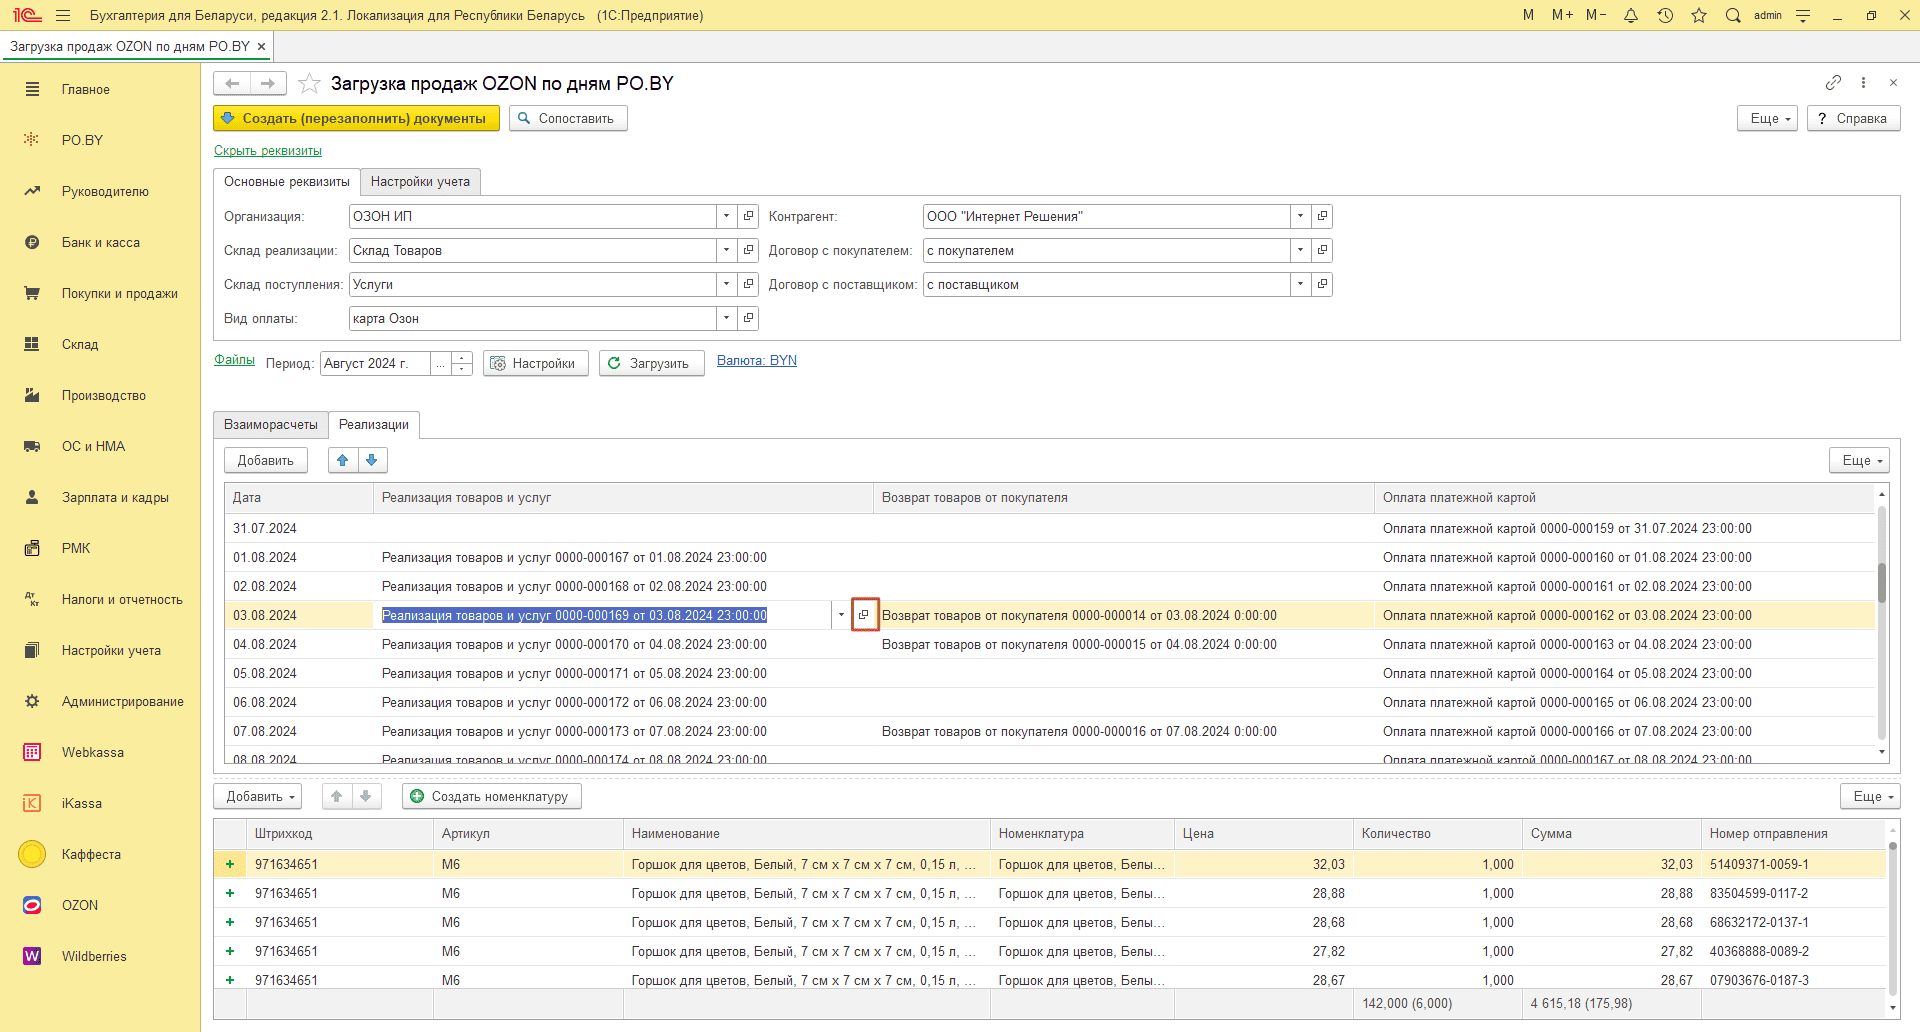The image size is (1920, 1032).
Task: Open period selection ellipsis button
Action: [x=440, y=363]
